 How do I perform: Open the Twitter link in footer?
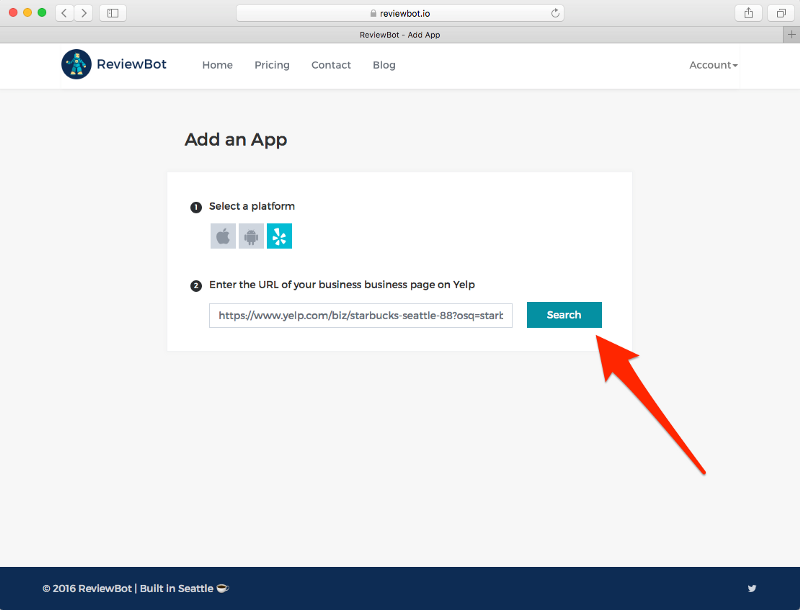point(752,588)
